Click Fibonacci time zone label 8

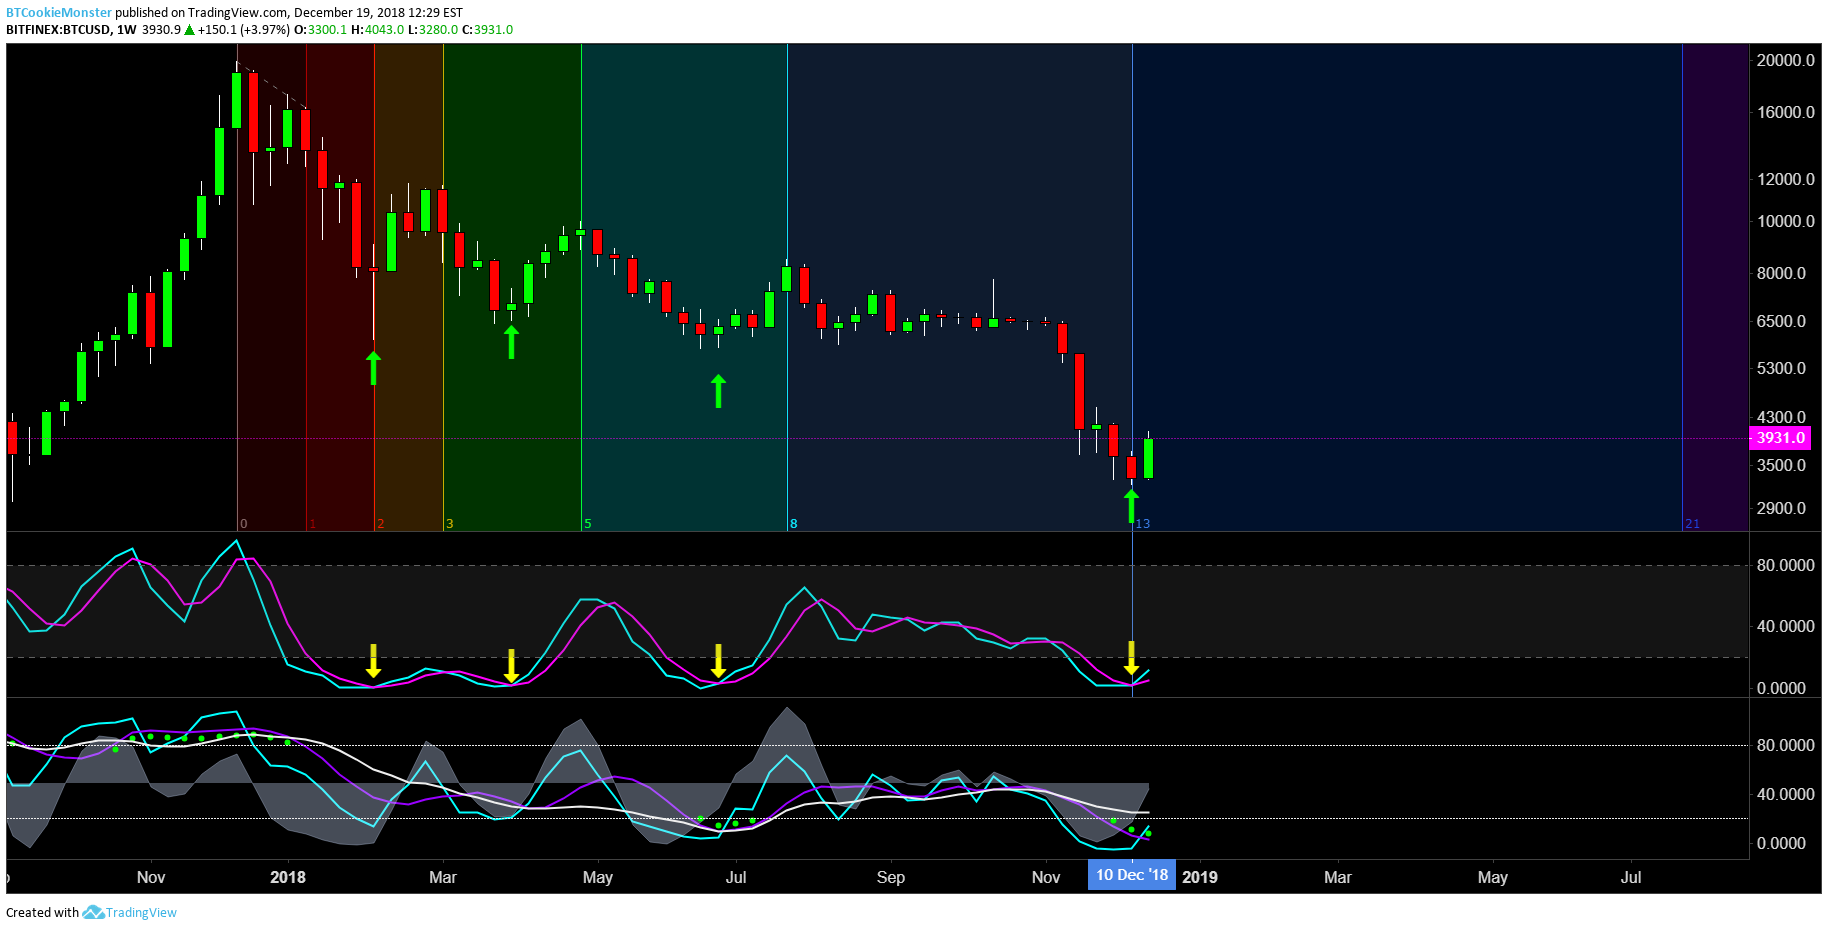pos(794,524)
